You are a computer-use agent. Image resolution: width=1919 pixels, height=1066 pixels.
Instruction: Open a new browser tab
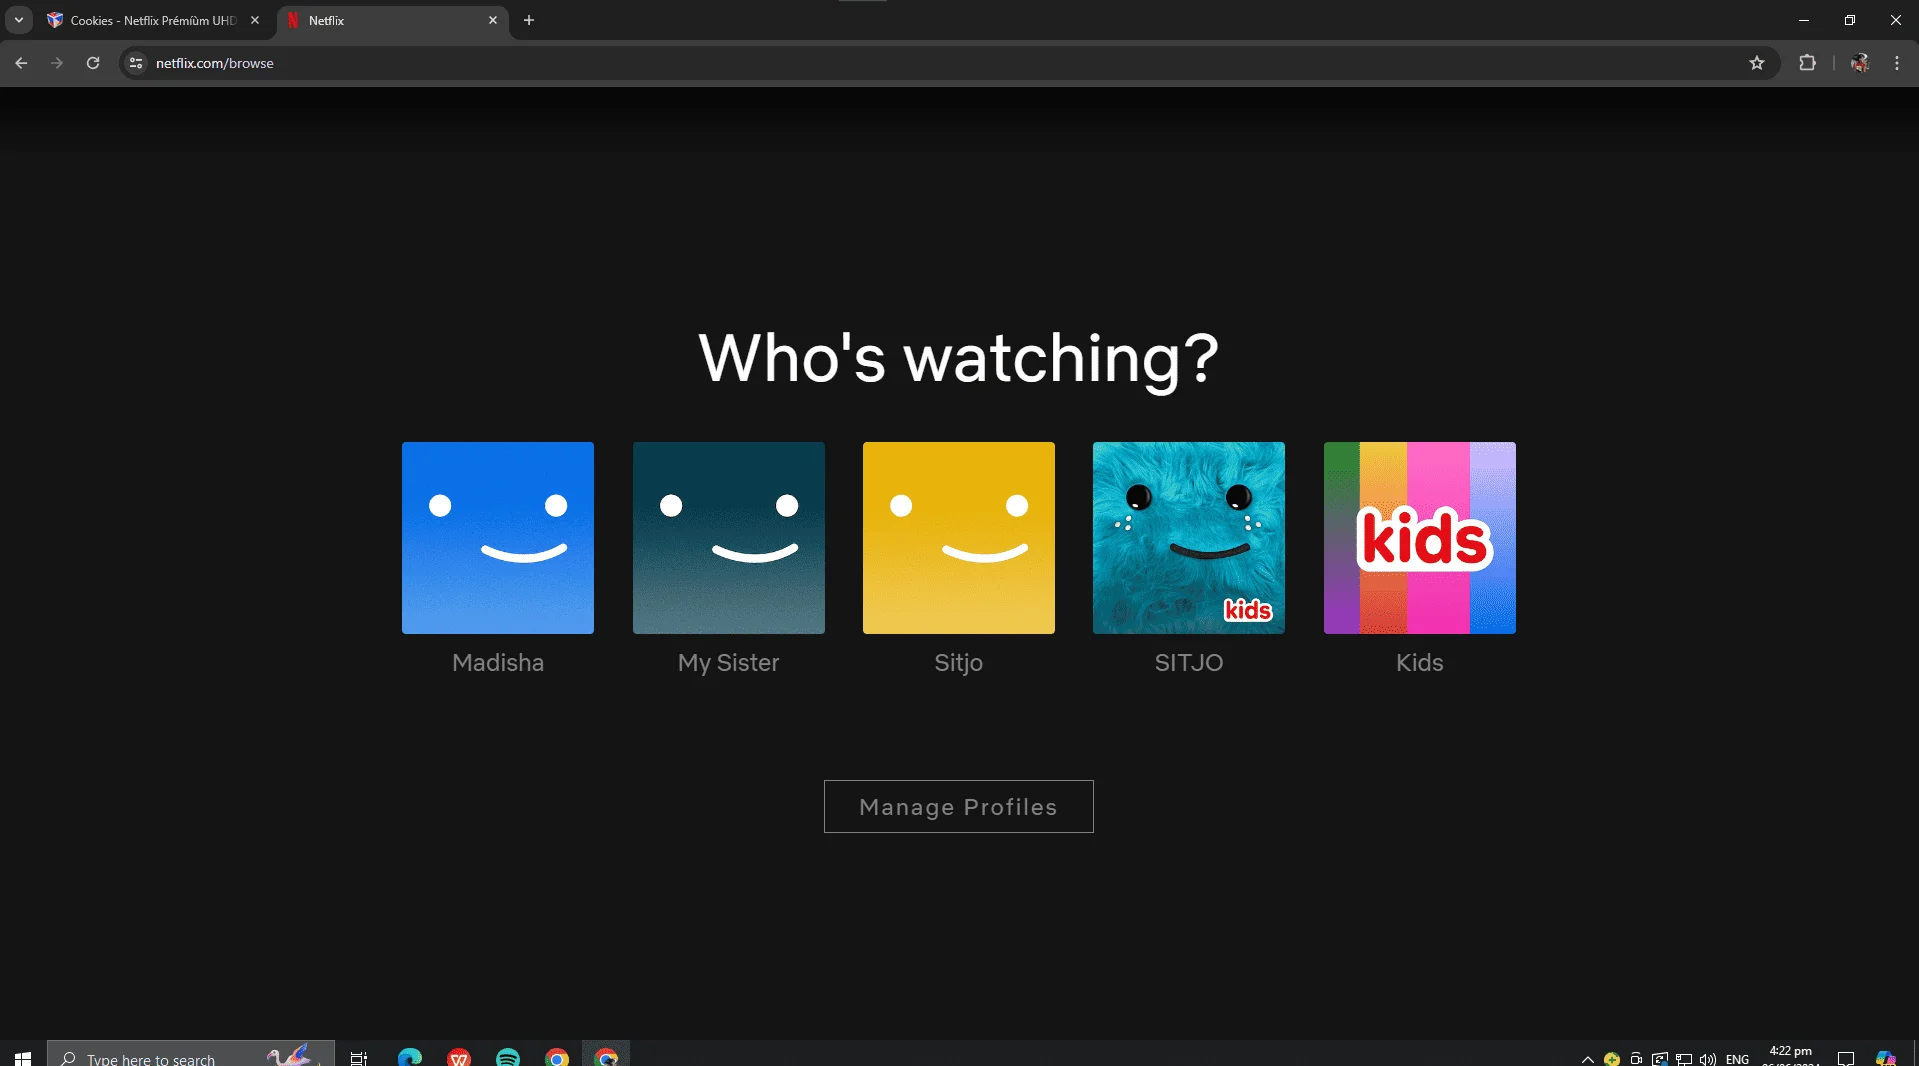(529, 20)
